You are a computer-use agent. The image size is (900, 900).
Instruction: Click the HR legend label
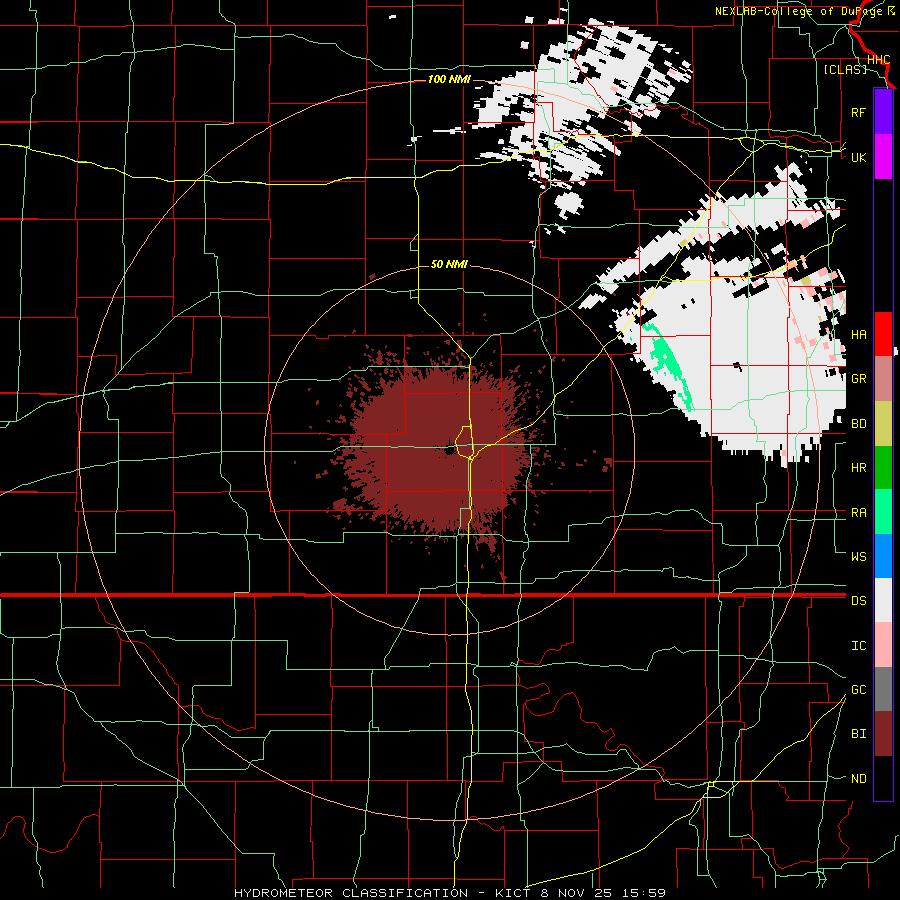[858, 468]
